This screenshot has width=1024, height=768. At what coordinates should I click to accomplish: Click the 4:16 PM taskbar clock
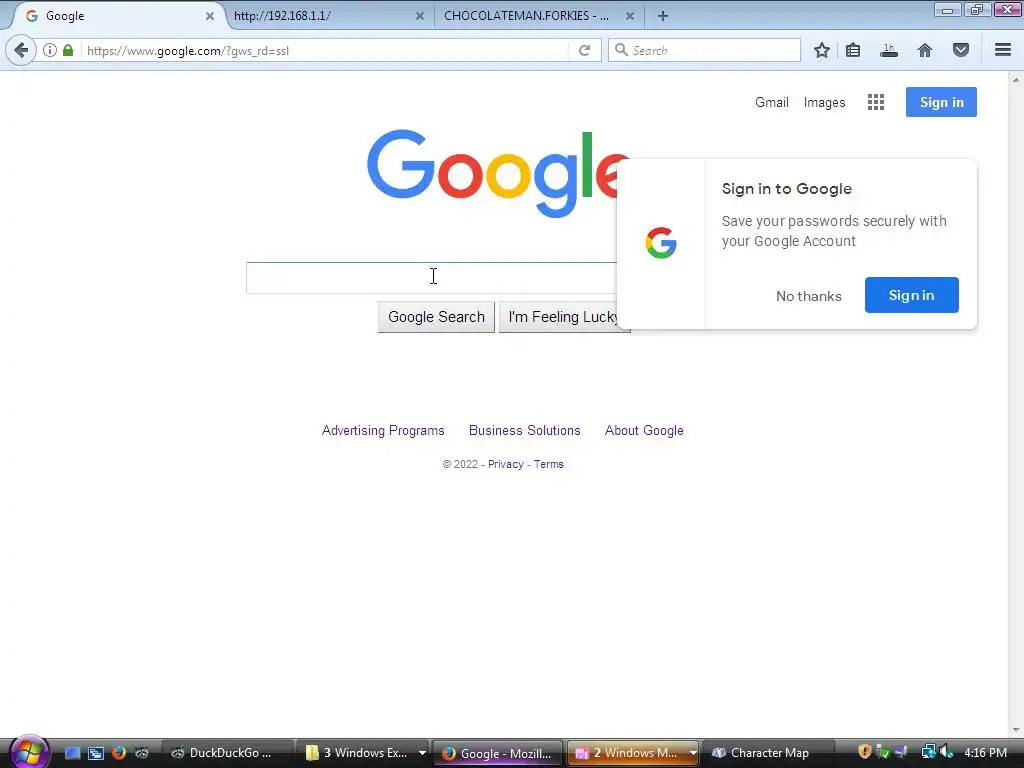pos(985,752)
